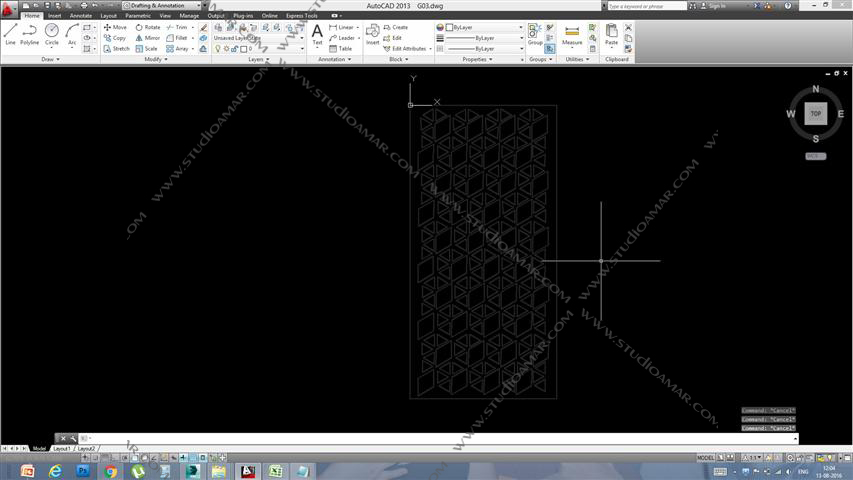Screen dimensions: 853x480
Task: Expand the Draw panel
Action: click(51, 59)
